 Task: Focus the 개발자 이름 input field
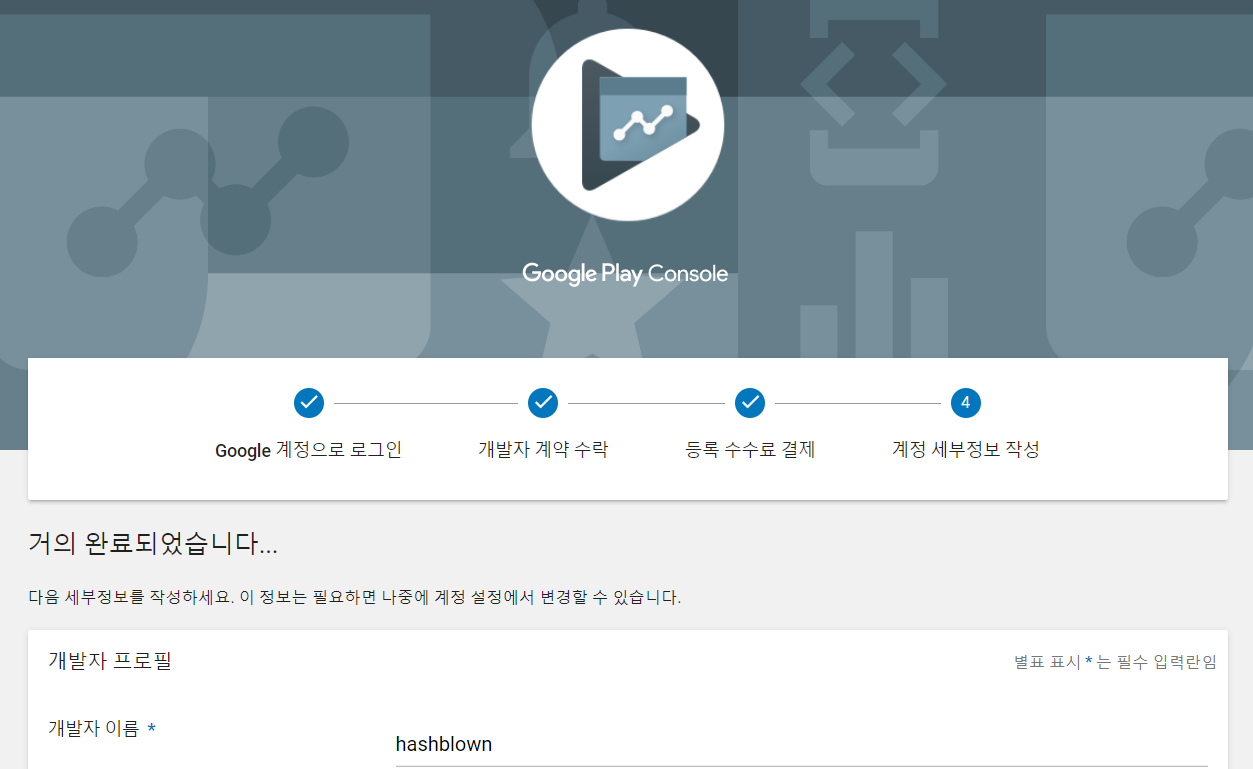[801, 745]
